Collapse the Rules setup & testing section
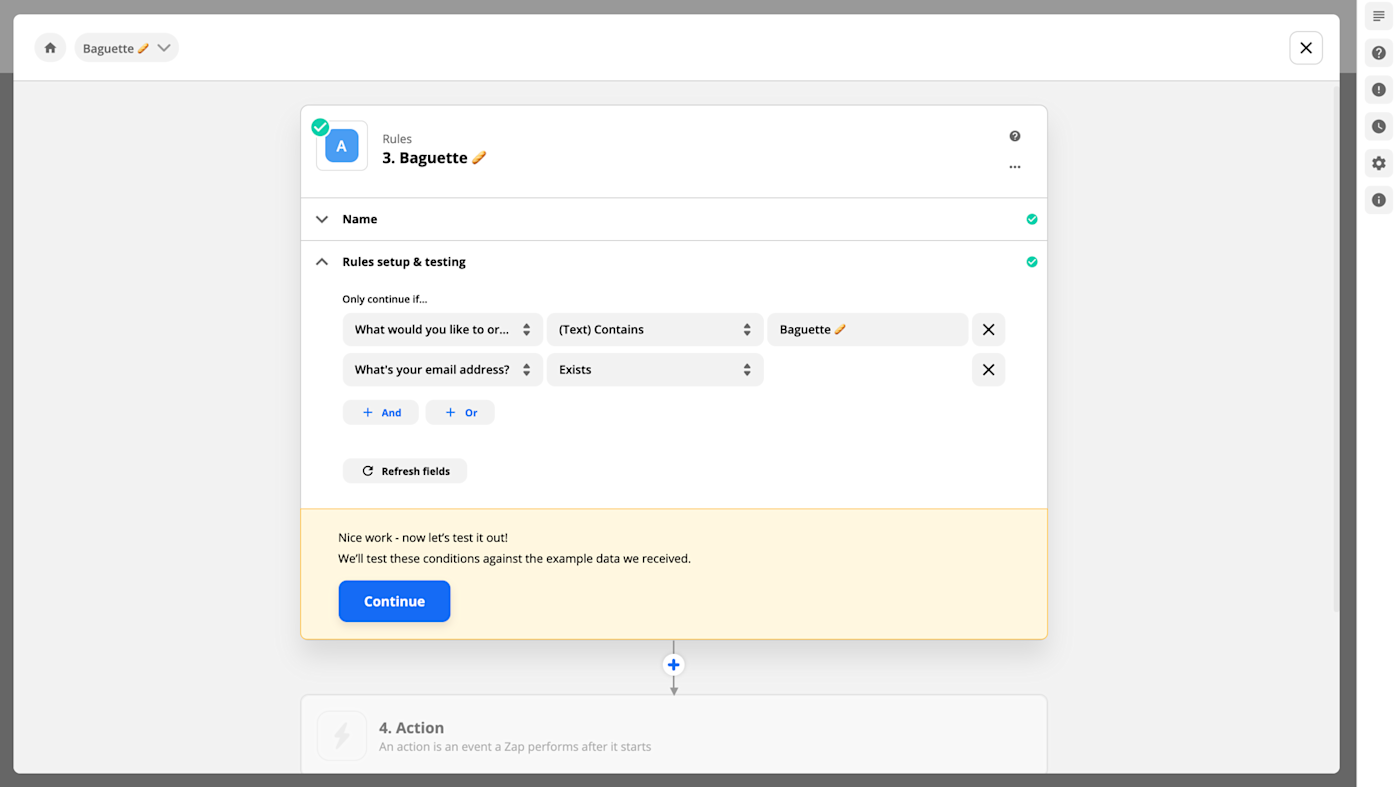Image resolution: width=1400 pixels, height=787 pixels. [x=322, y=262]
